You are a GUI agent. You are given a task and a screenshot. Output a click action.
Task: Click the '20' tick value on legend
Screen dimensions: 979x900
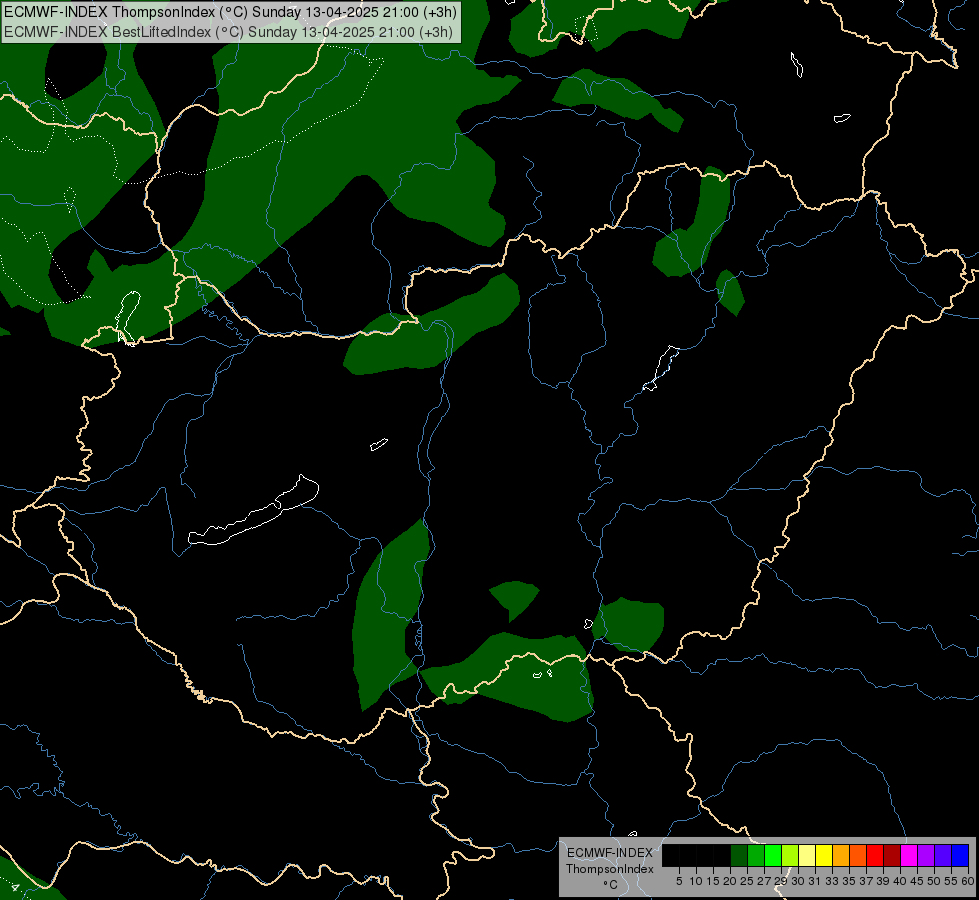coord(731,881)
